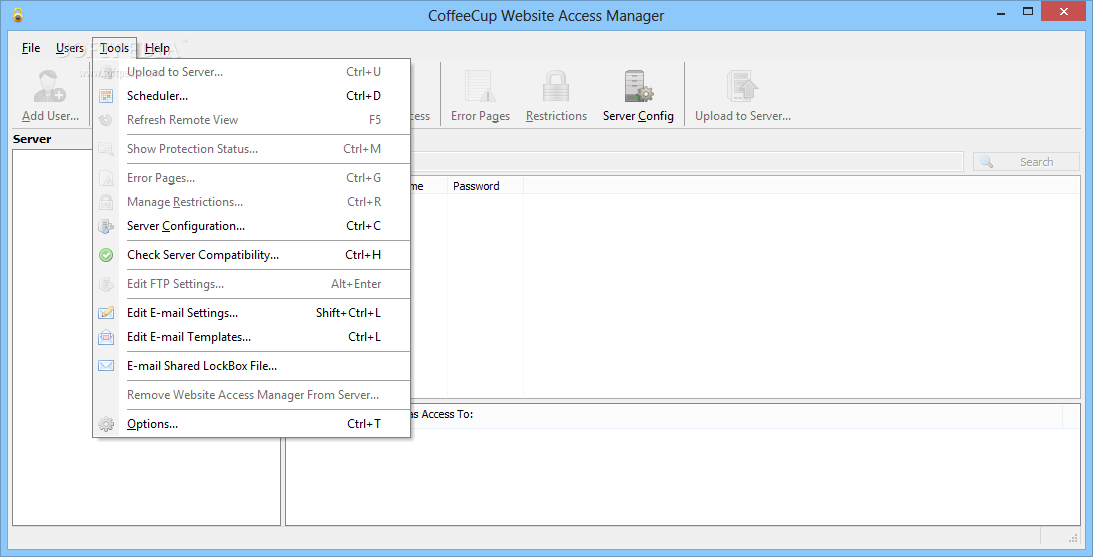Click the Server Configuration menu icon
Screen dimensions: 1093x557
click(x=106, y=226)
